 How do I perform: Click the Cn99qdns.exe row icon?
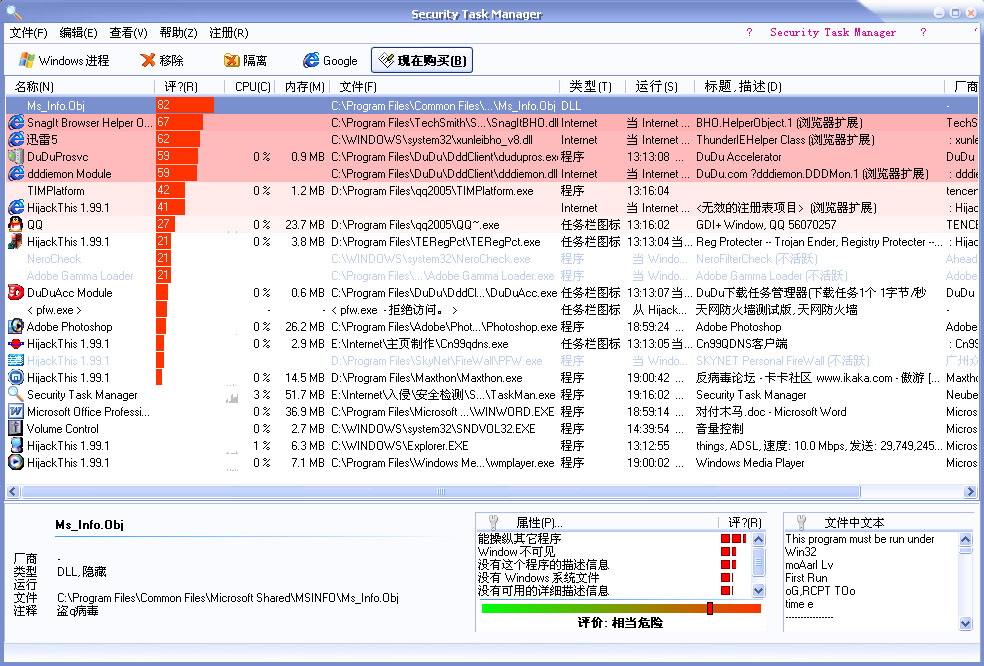[16, 343]
